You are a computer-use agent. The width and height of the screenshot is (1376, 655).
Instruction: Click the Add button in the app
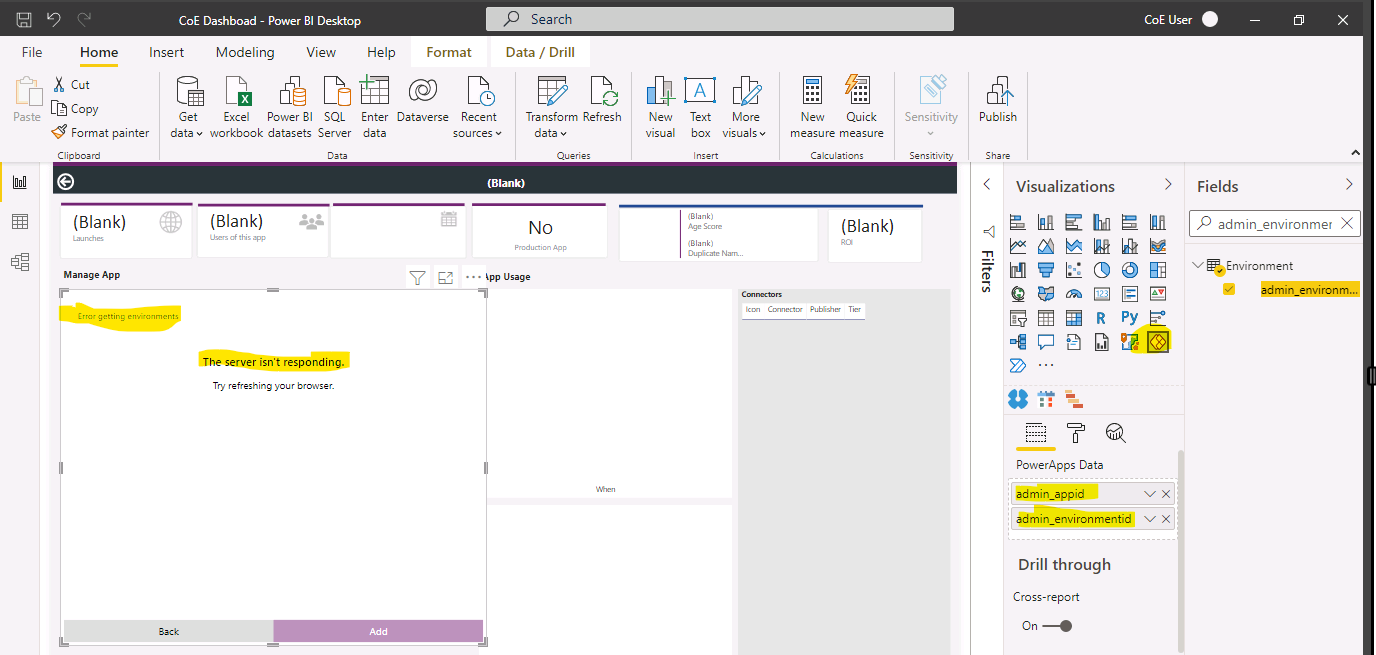(378, 631)
